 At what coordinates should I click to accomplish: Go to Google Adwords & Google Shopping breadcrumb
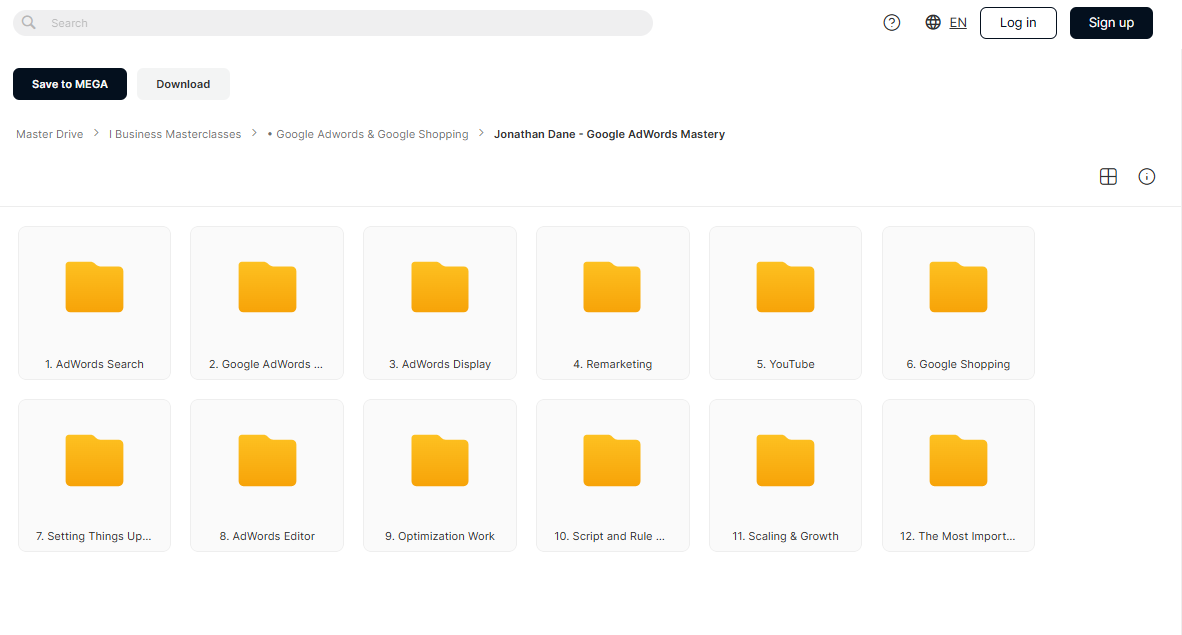click(x=368, y=134)
